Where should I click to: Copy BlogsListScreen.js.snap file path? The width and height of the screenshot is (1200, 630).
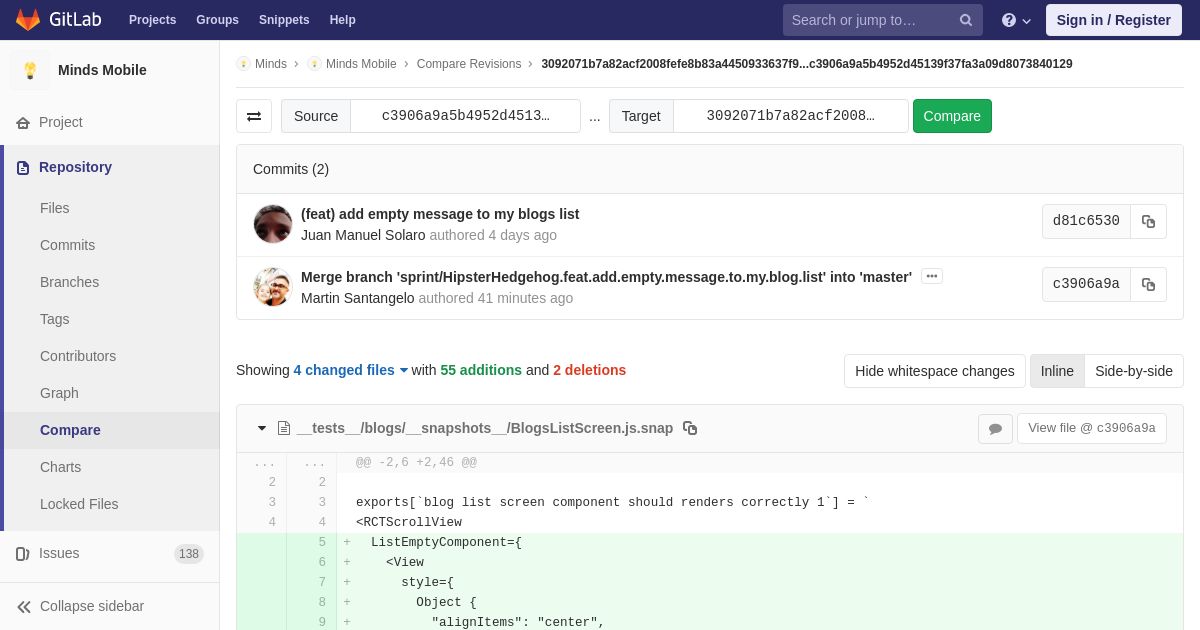coord(690,428)
